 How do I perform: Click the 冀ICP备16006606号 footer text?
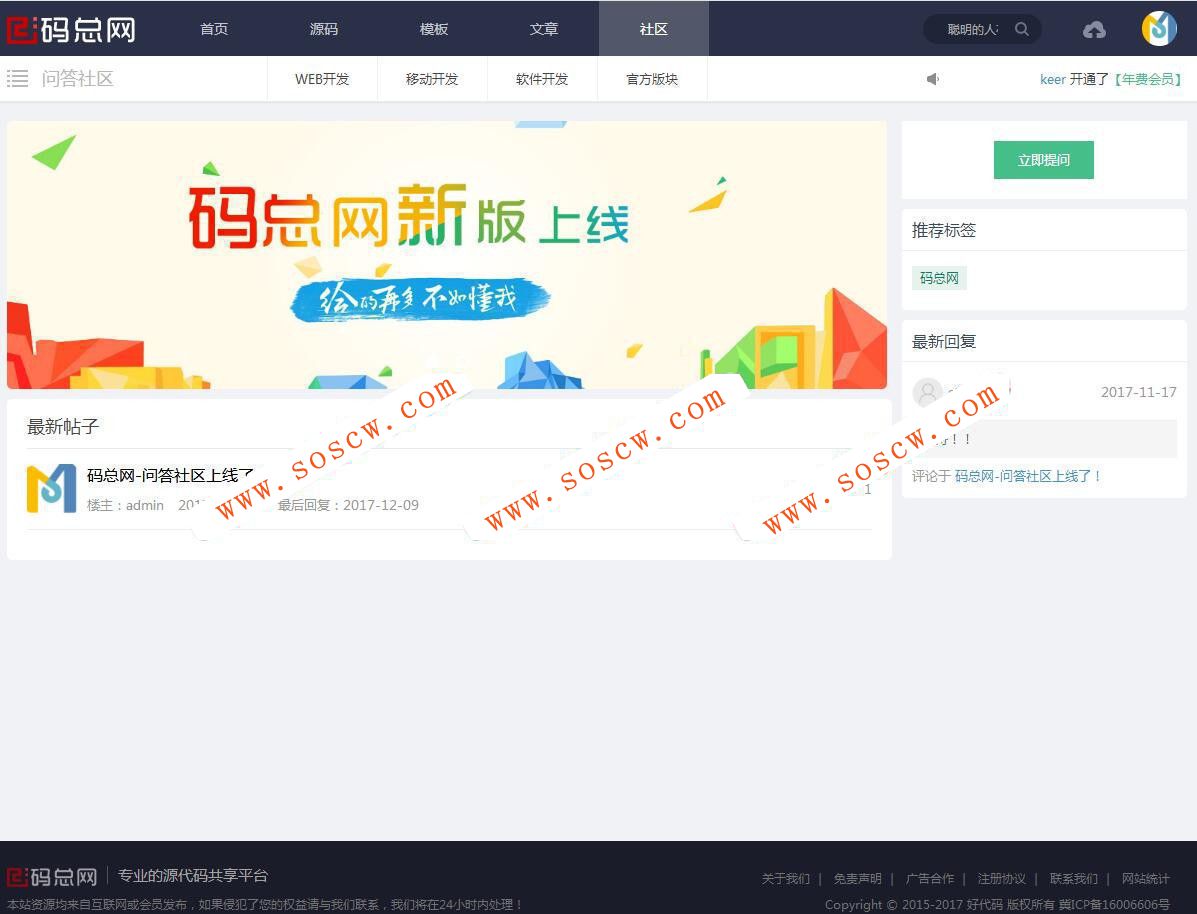coord(1114,904)
